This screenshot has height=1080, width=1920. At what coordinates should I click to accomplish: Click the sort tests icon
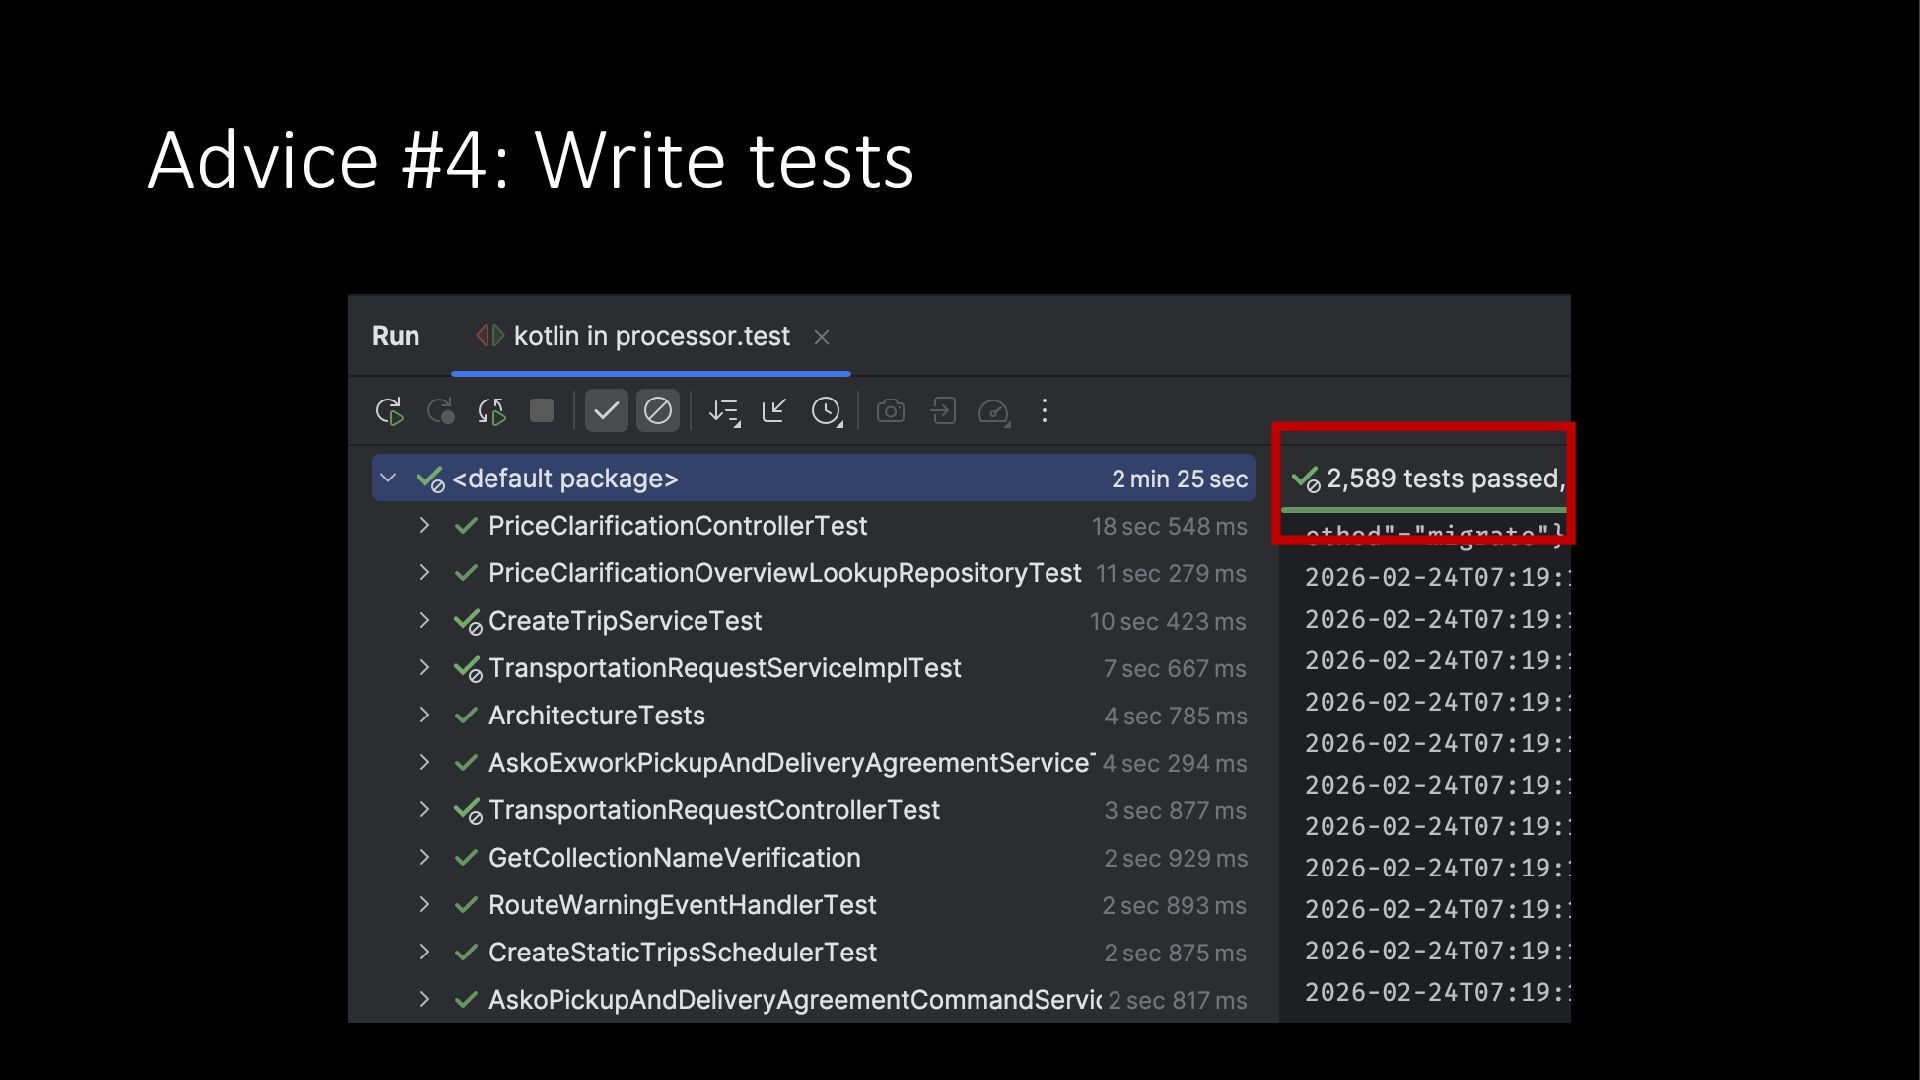(x=724, y=411)
